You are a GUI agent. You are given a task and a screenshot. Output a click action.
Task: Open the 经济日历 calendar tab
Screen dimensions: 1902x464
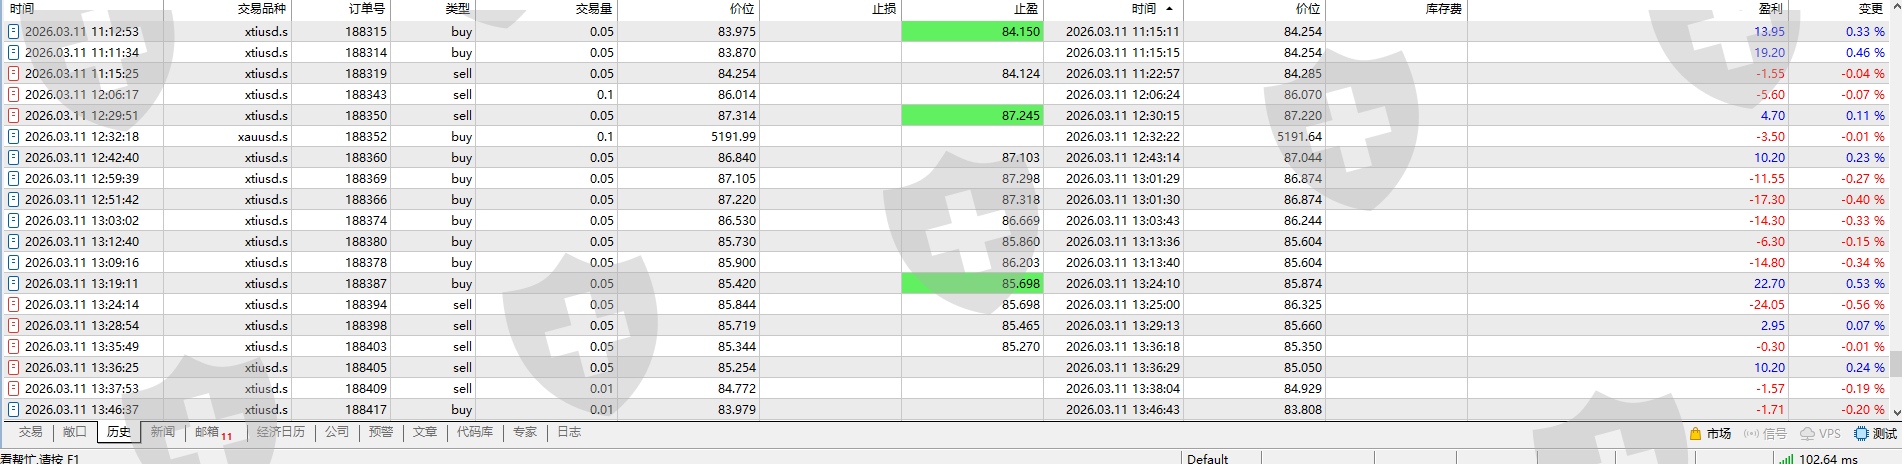281,432
